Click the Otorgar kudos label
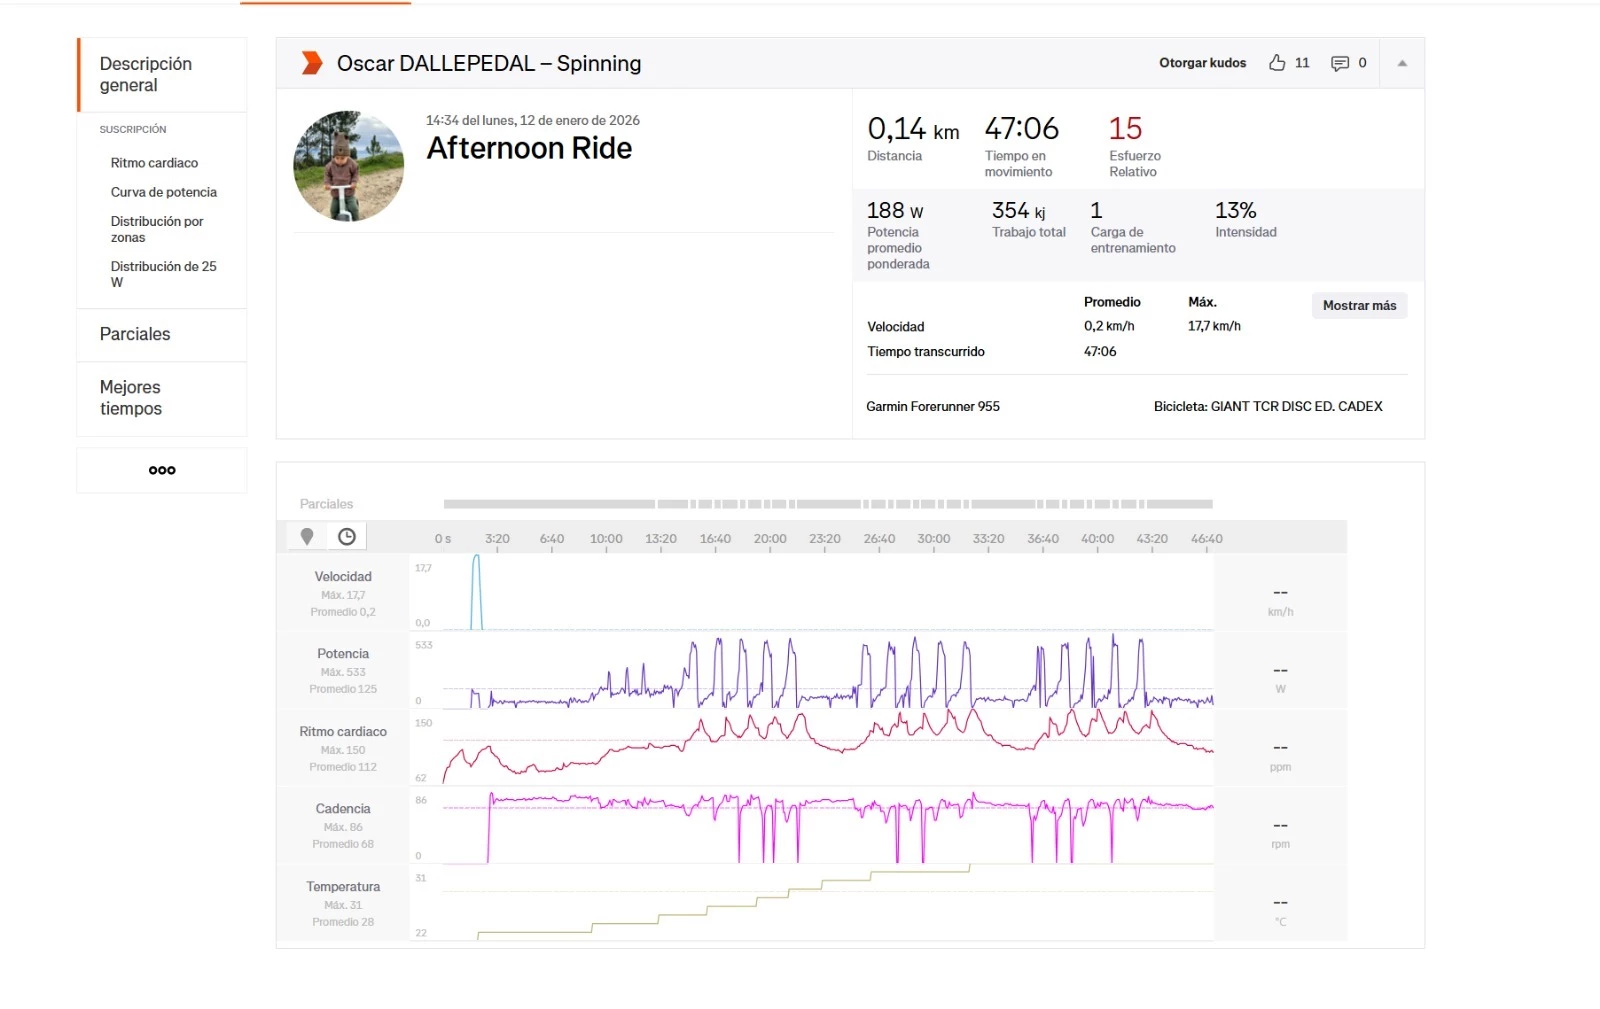The width and height of the screenshot is (1600, 1009). pyautogui.click(x=1202, y=63)
